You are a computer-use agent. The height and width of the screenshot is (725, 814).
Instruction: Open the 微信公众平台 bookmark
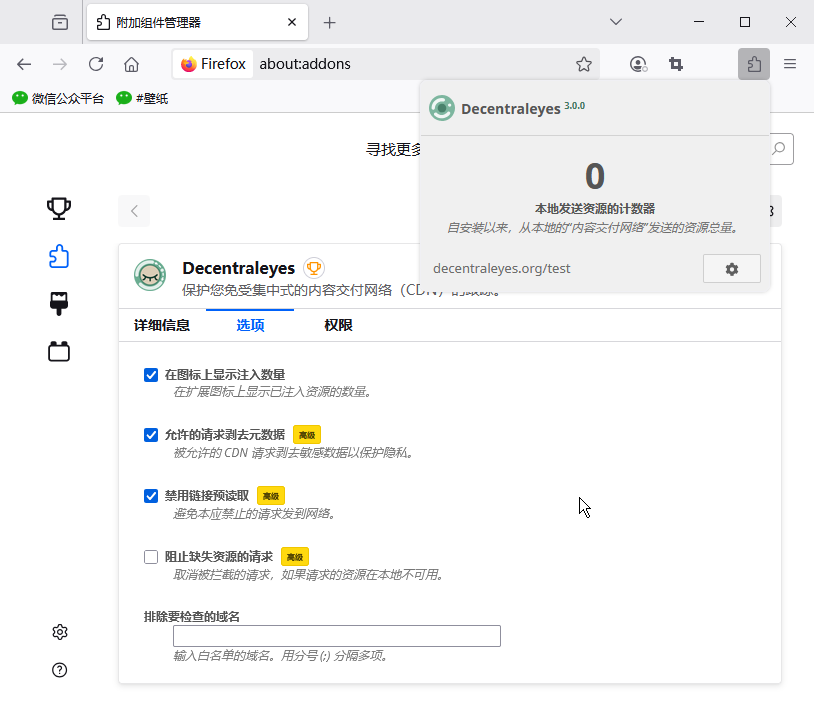tap(58, 99)
